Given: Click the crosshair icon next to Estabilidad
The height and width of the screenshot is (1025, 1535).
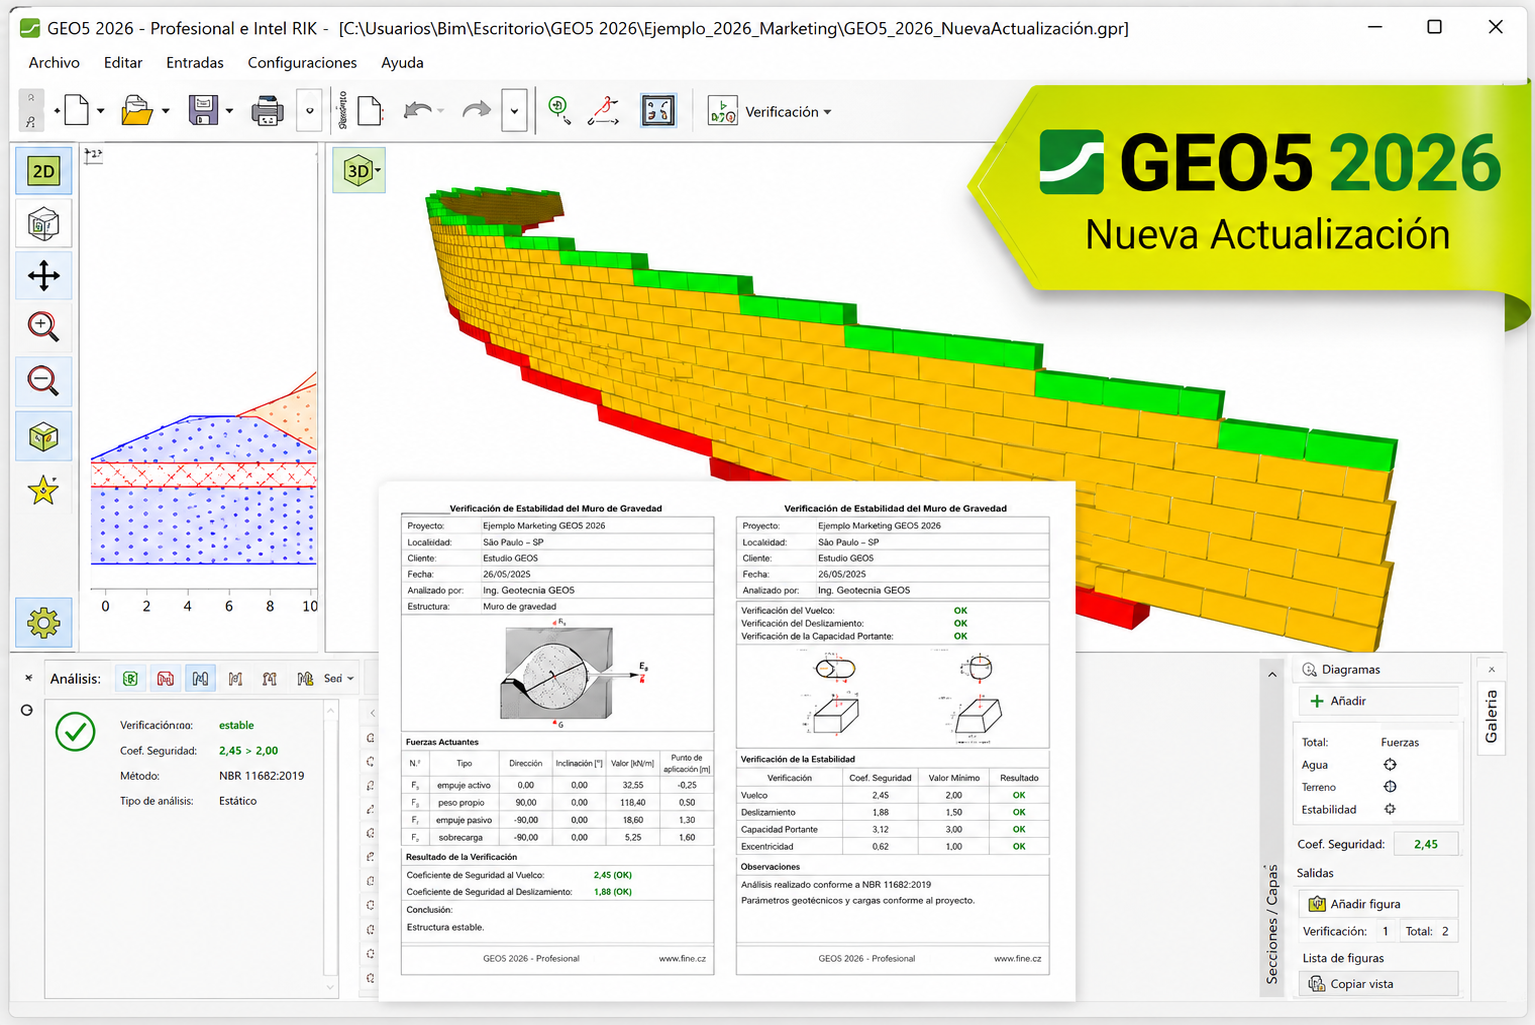Looking at the screenshot, I should point(1390,809).
